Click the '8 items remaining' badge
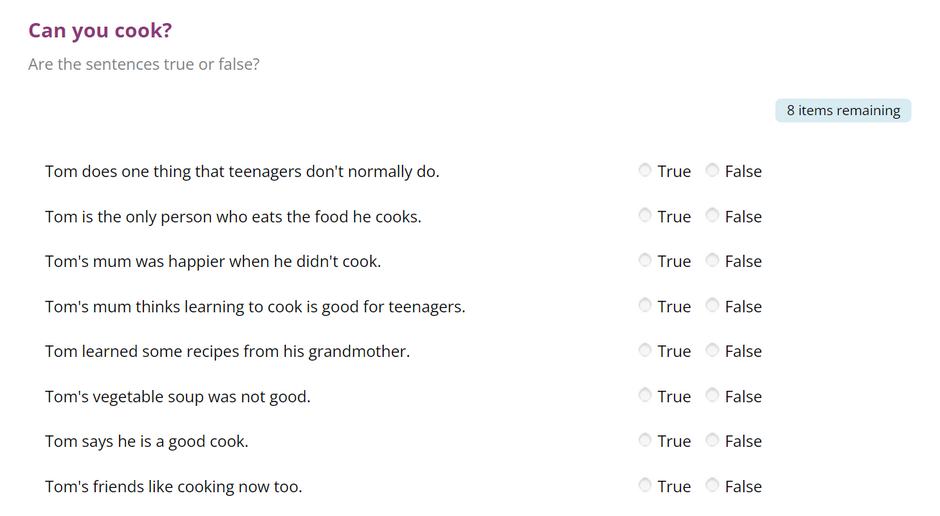This screenshot has height=516, width=940. 843,111
